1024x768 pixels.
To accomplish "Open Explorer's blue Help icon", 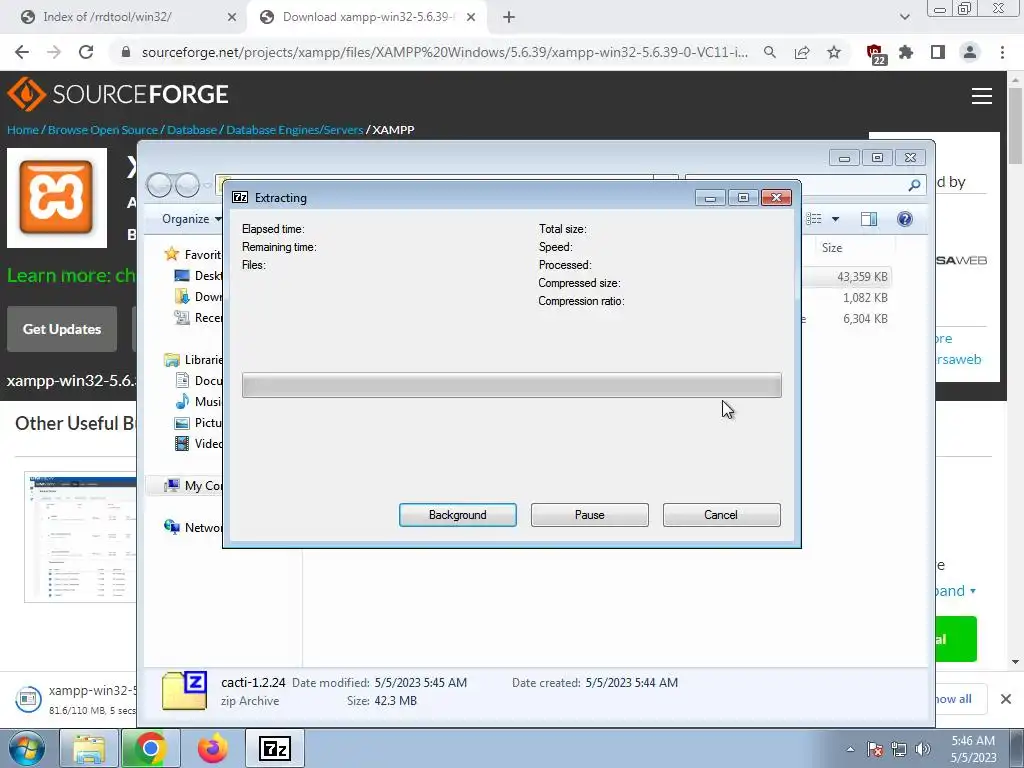I will tap(904, 219).
